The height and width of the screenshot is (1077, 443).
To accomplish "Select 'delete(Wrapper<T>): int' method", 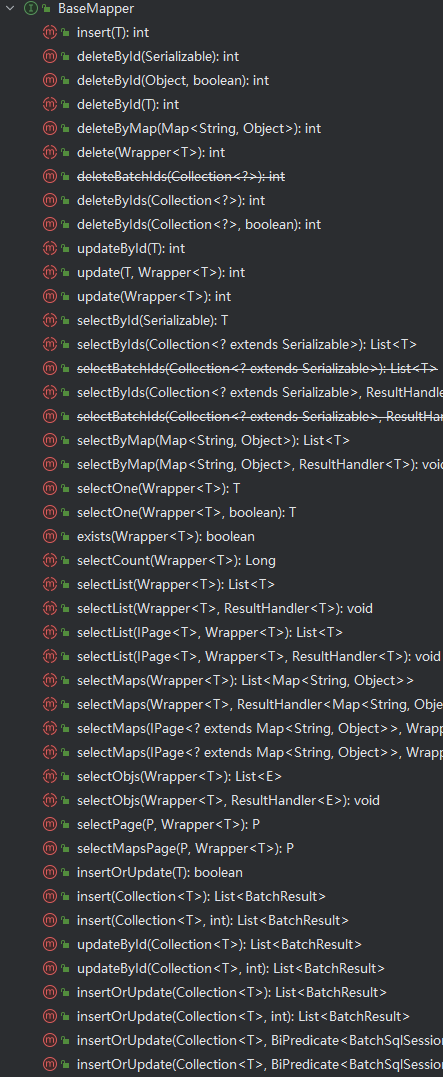I will (x=151, y=152).
